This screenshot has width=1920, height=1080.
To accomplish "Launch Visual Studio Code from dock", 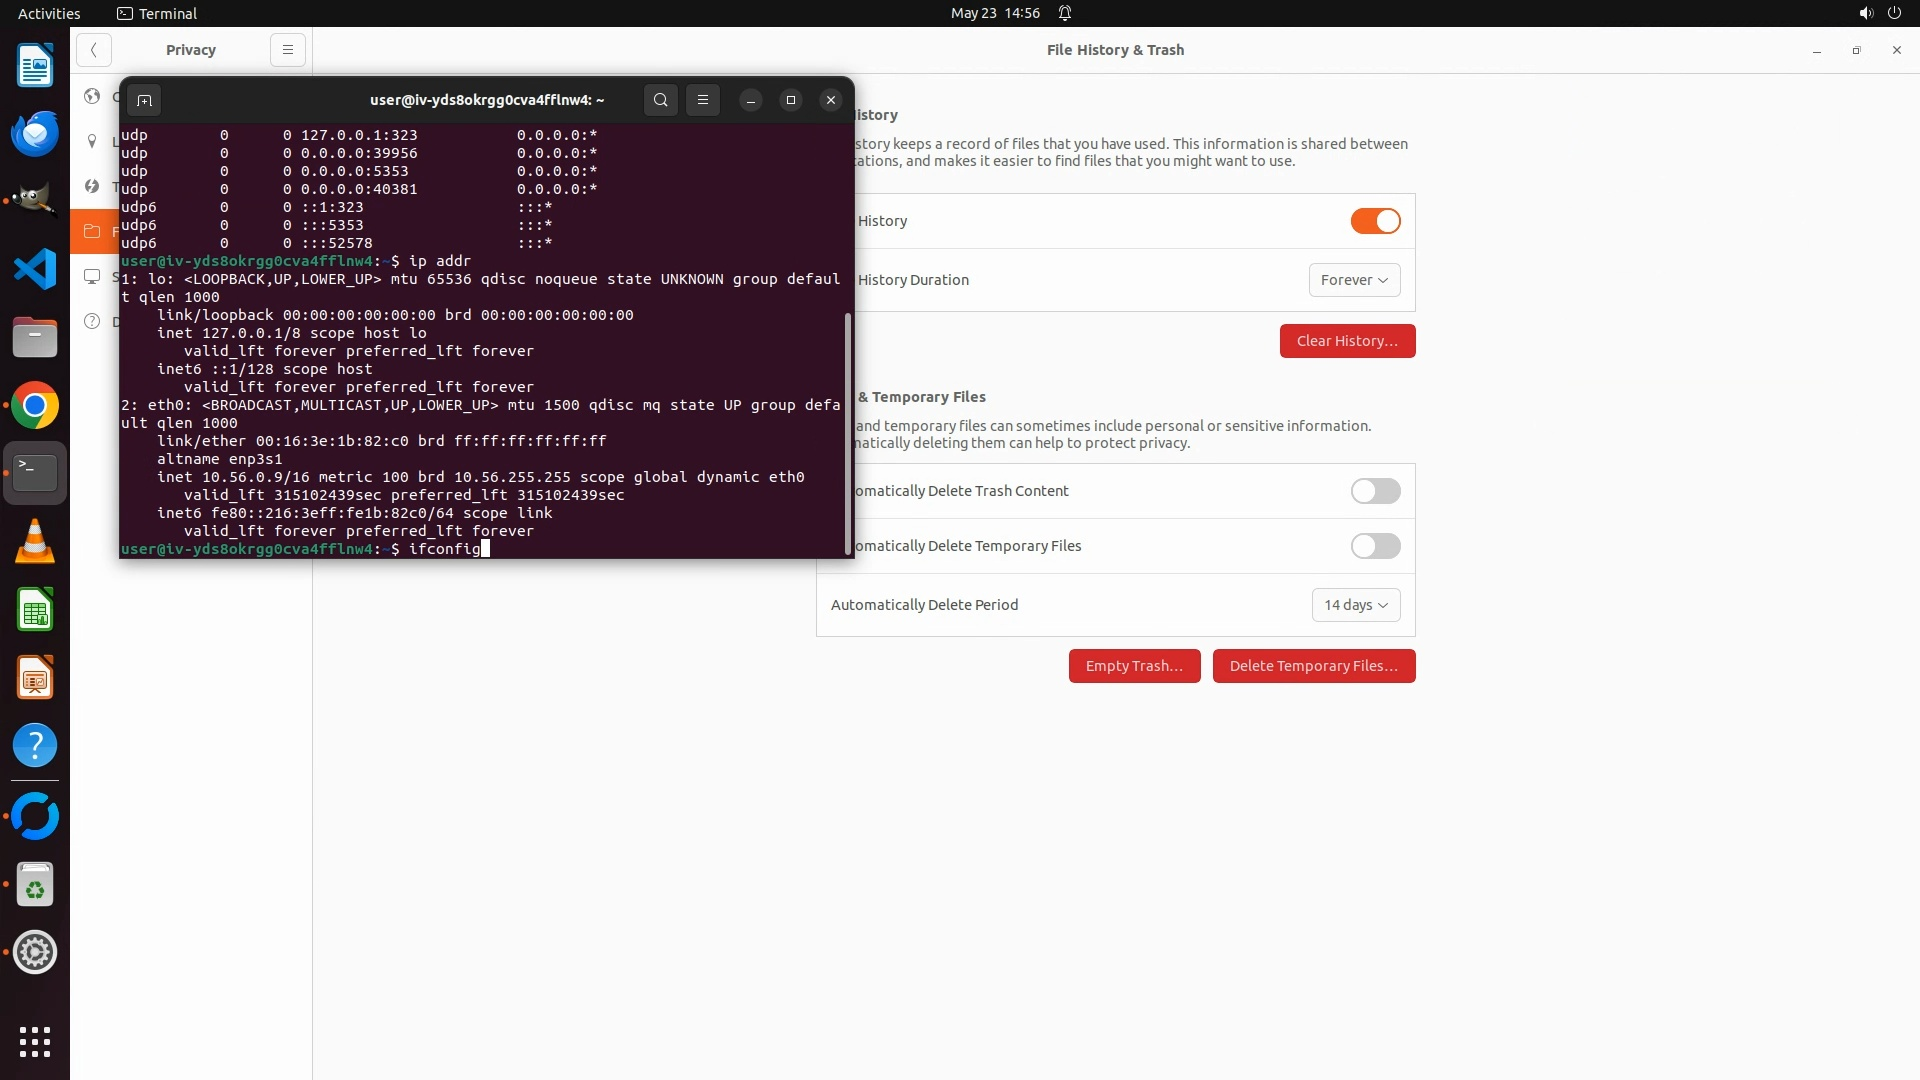I will [35, 270].
